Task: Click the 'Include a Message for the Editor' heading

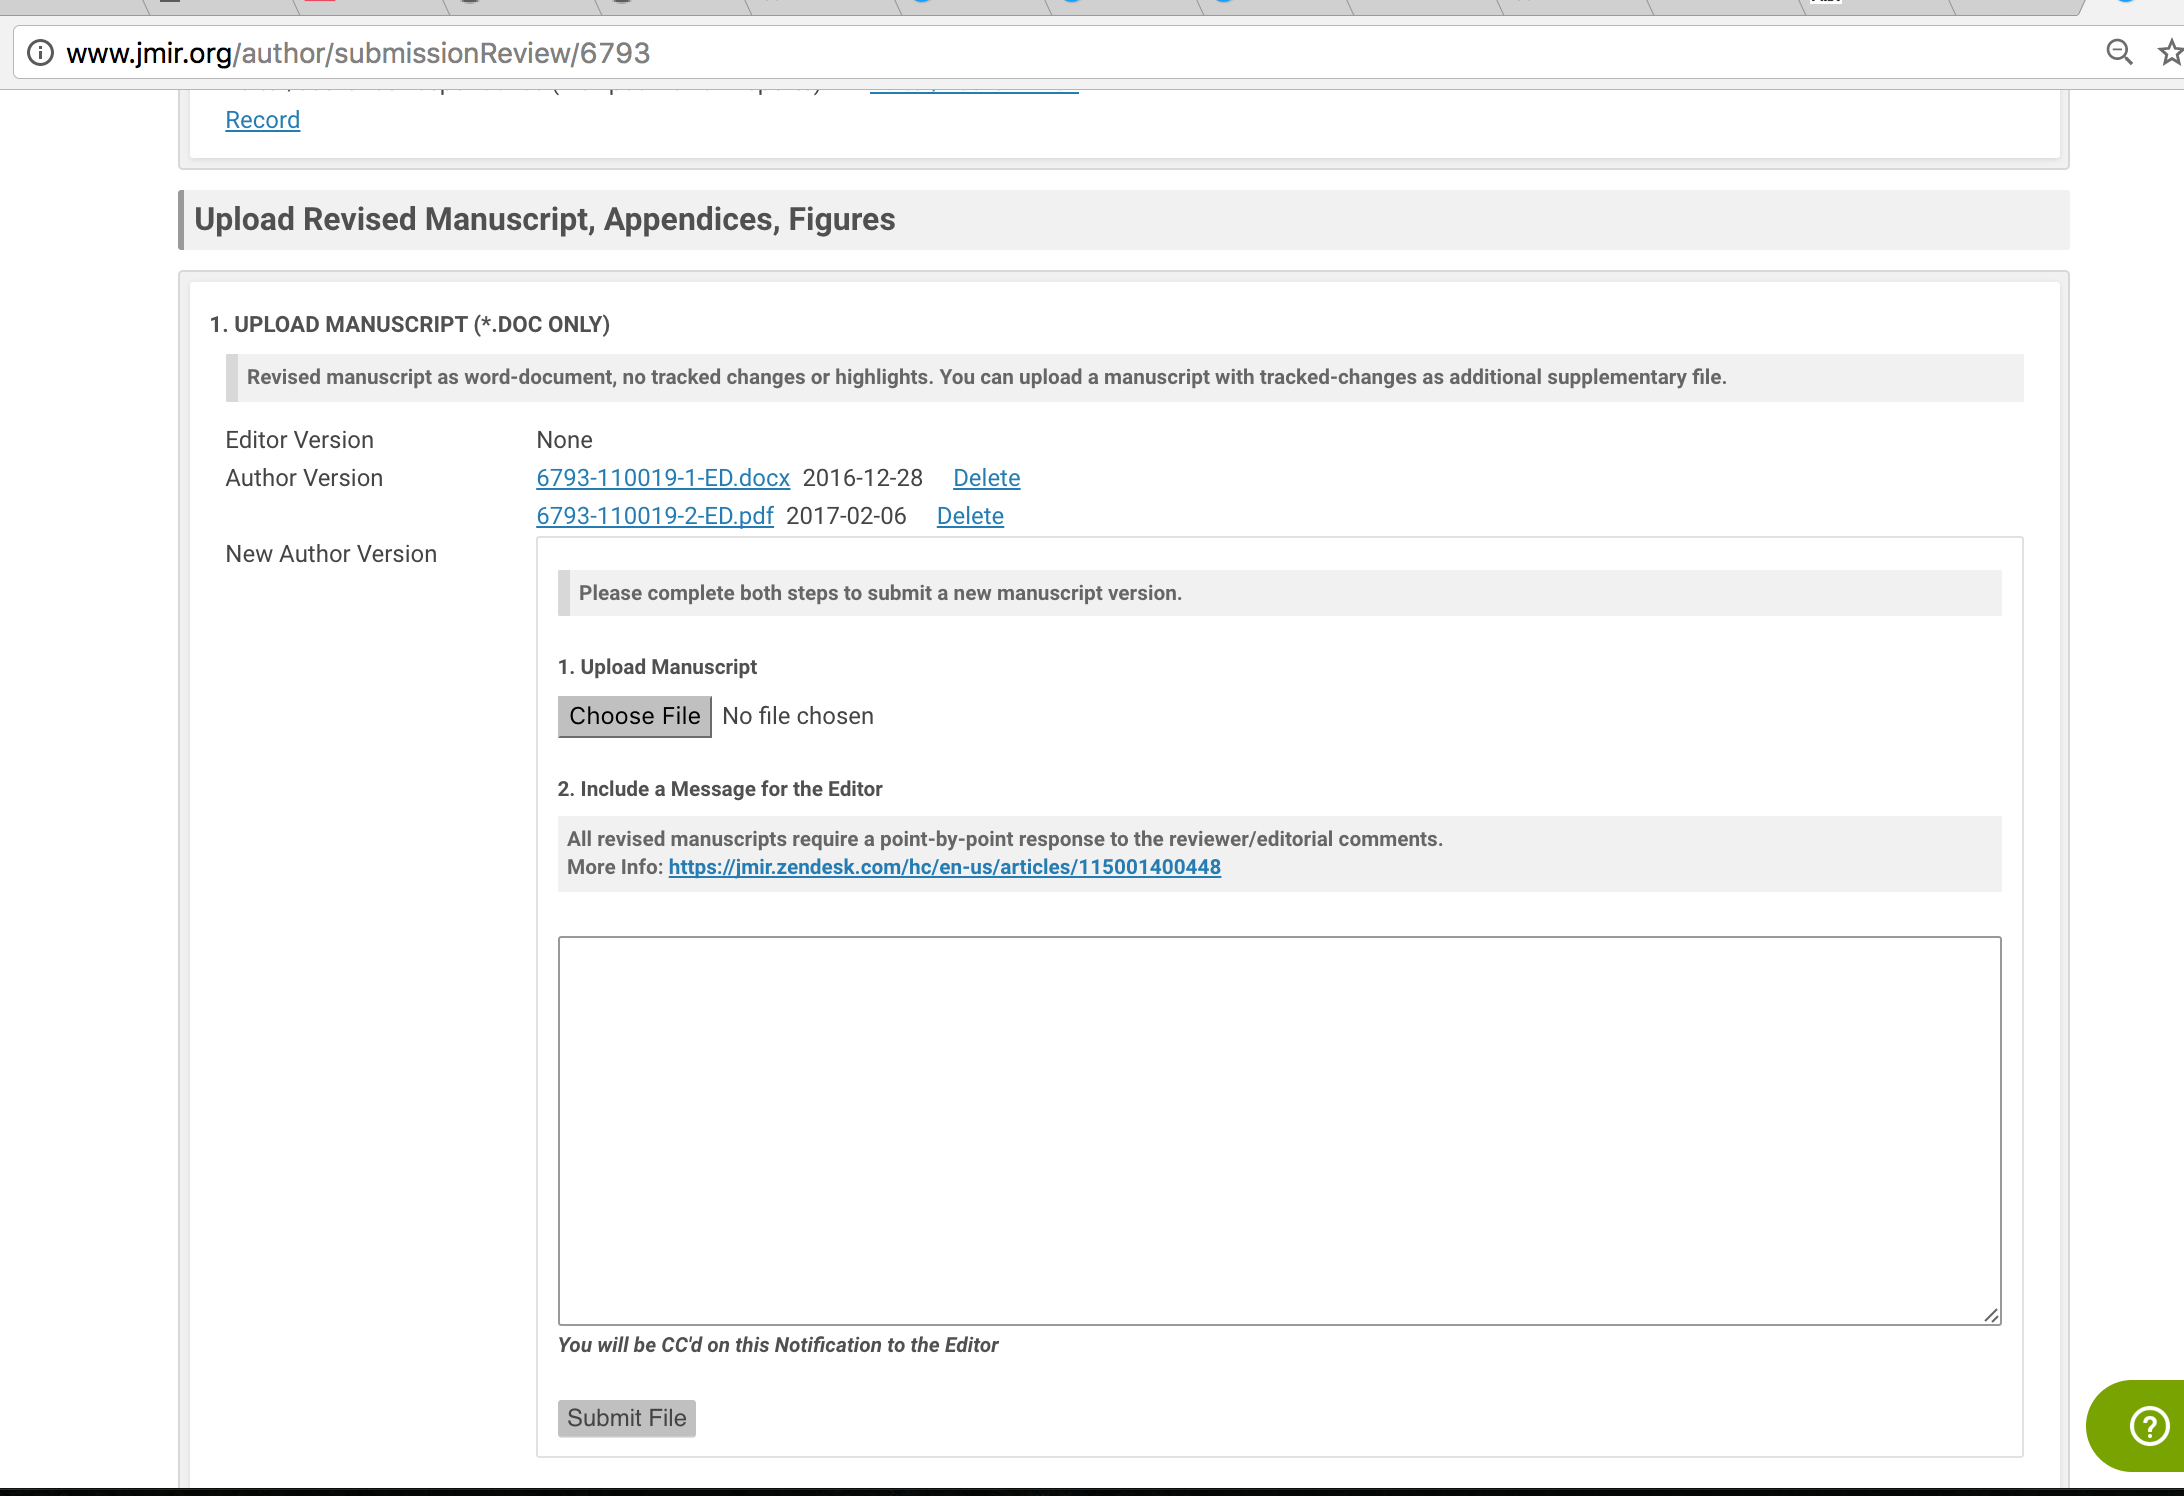Action: click(x=720, y=789)
